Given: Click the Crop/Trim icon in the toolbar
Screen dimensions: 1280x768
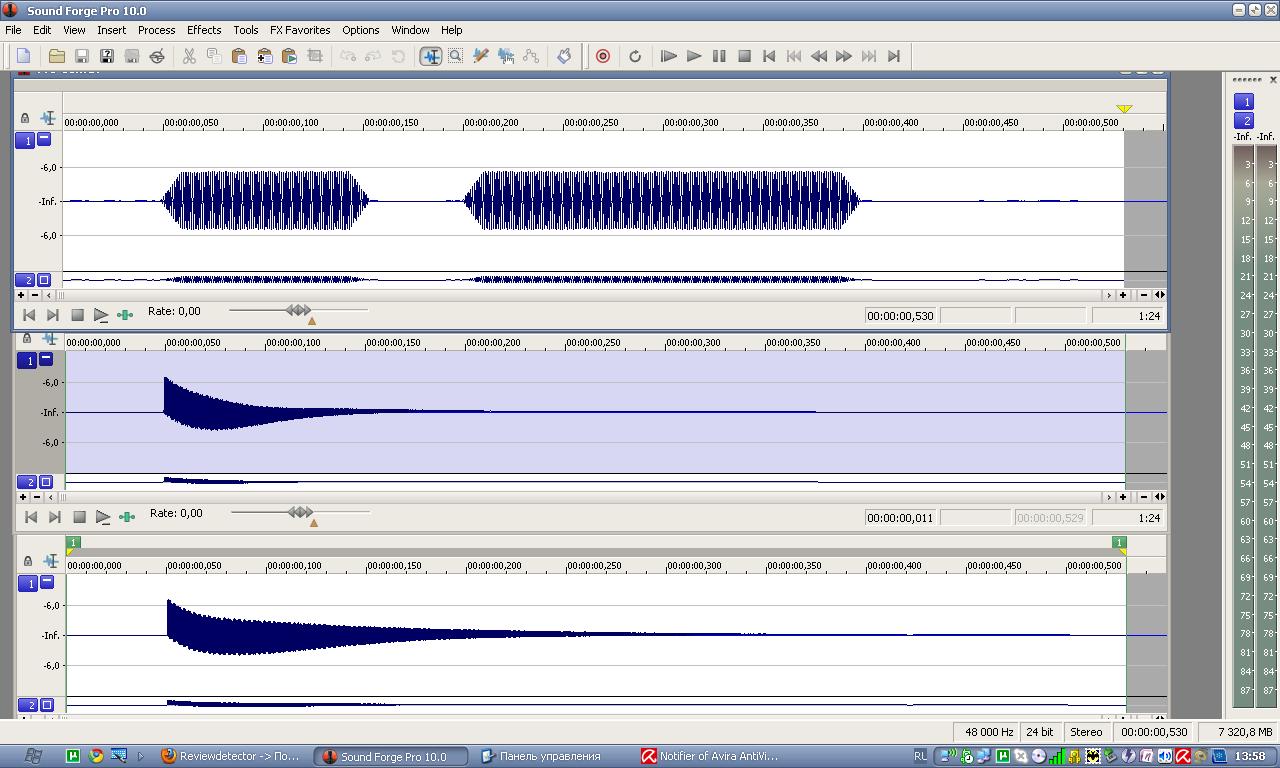Looking at the screenshot, I should pos(314,56).
